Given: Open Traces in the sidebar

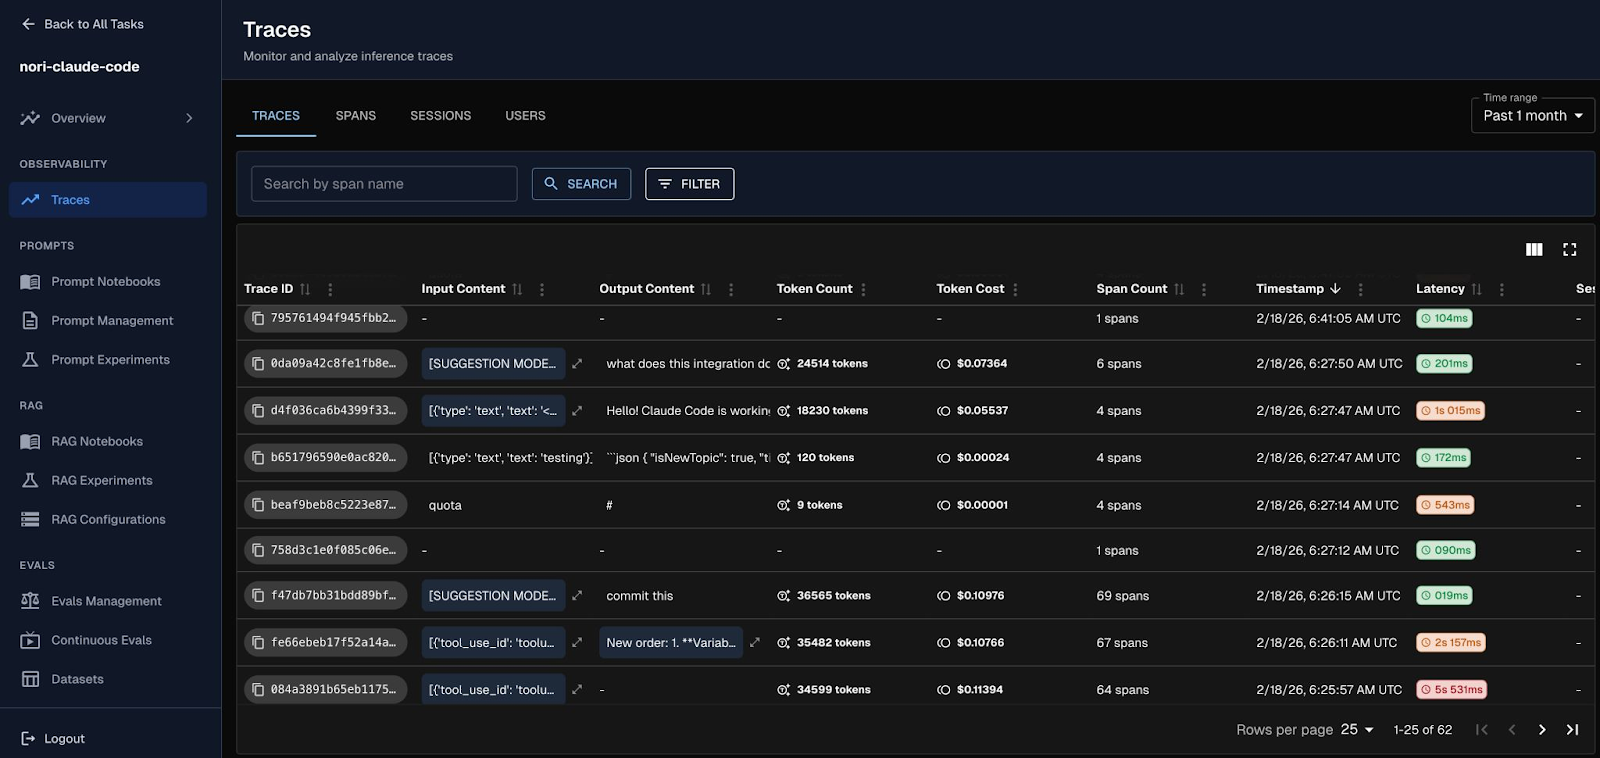Looking at the screenshot, I should click(108, 200).
